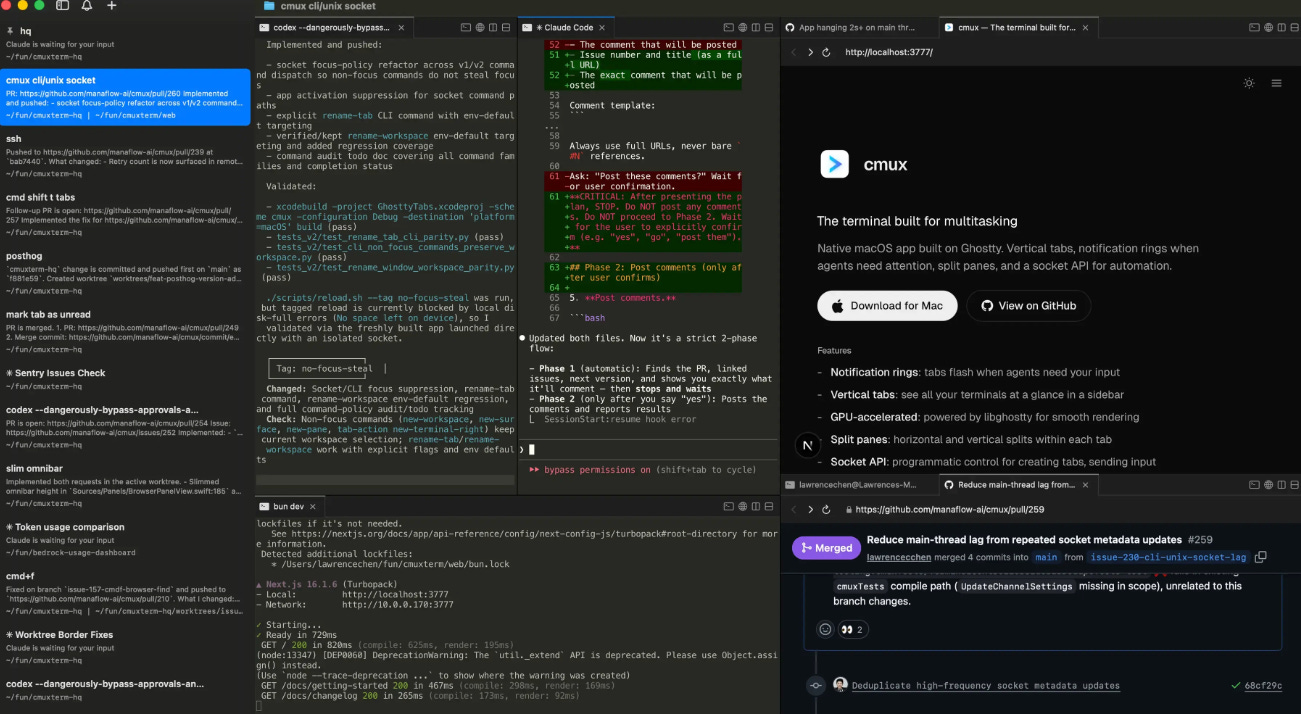Toggle light/dark theme sun icon on cmux site
The width and height of the screenshot is (1301, 714).
[1248, 83]
